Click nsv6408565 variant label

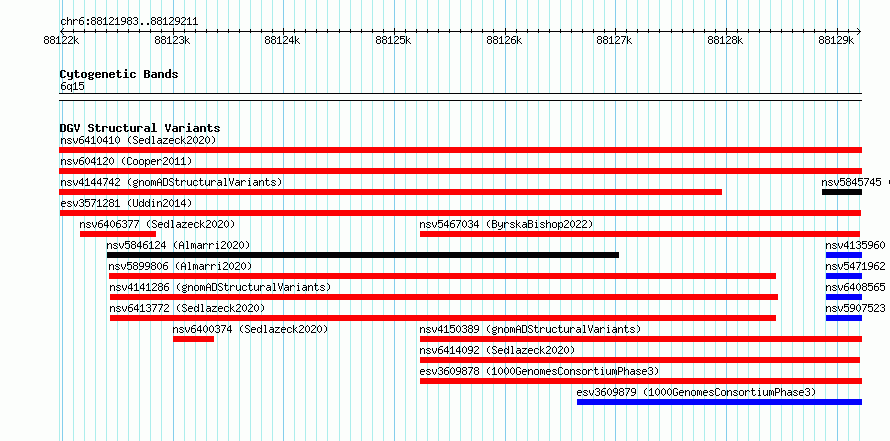855,287
